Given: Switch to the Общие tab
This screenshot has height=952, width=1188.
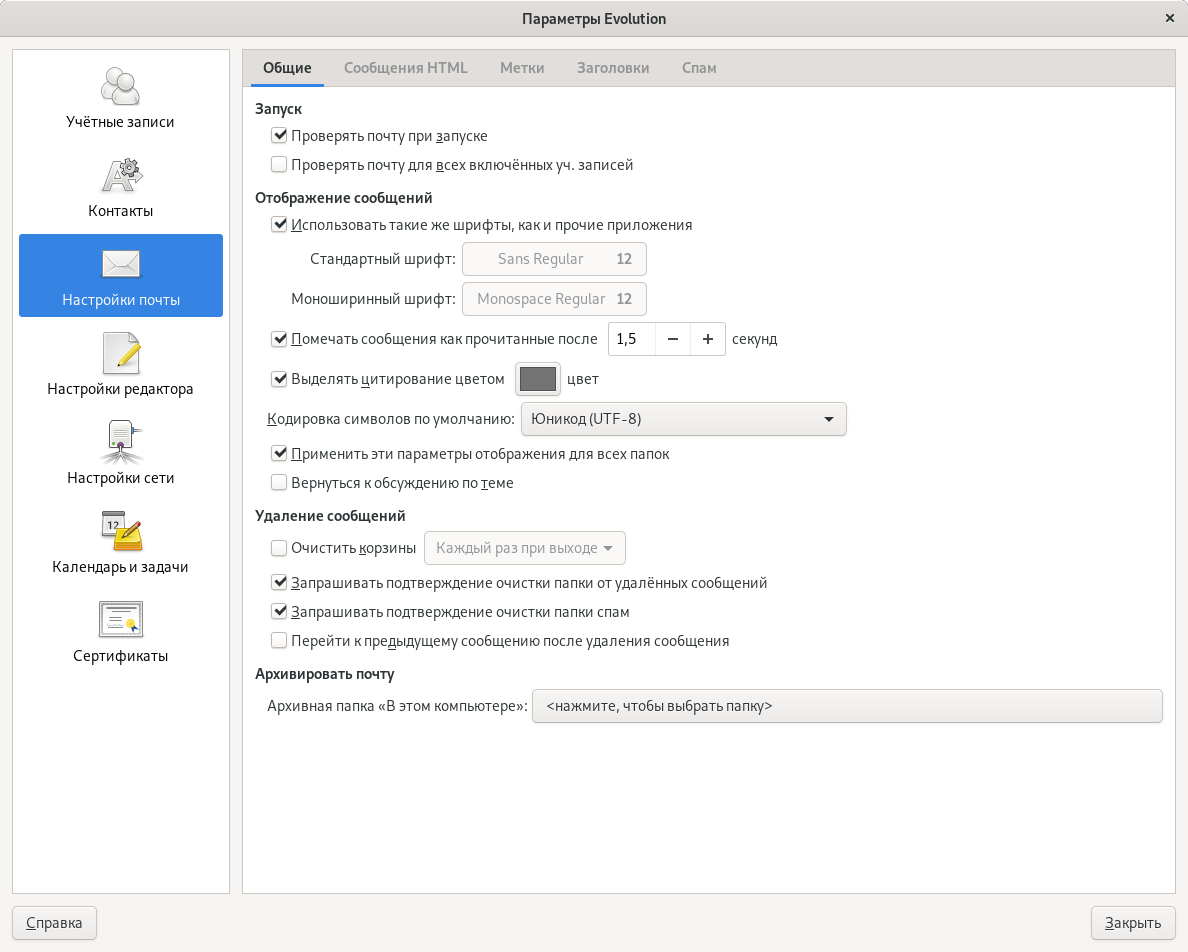Looking at the screenshot, I should coord(287,67).
